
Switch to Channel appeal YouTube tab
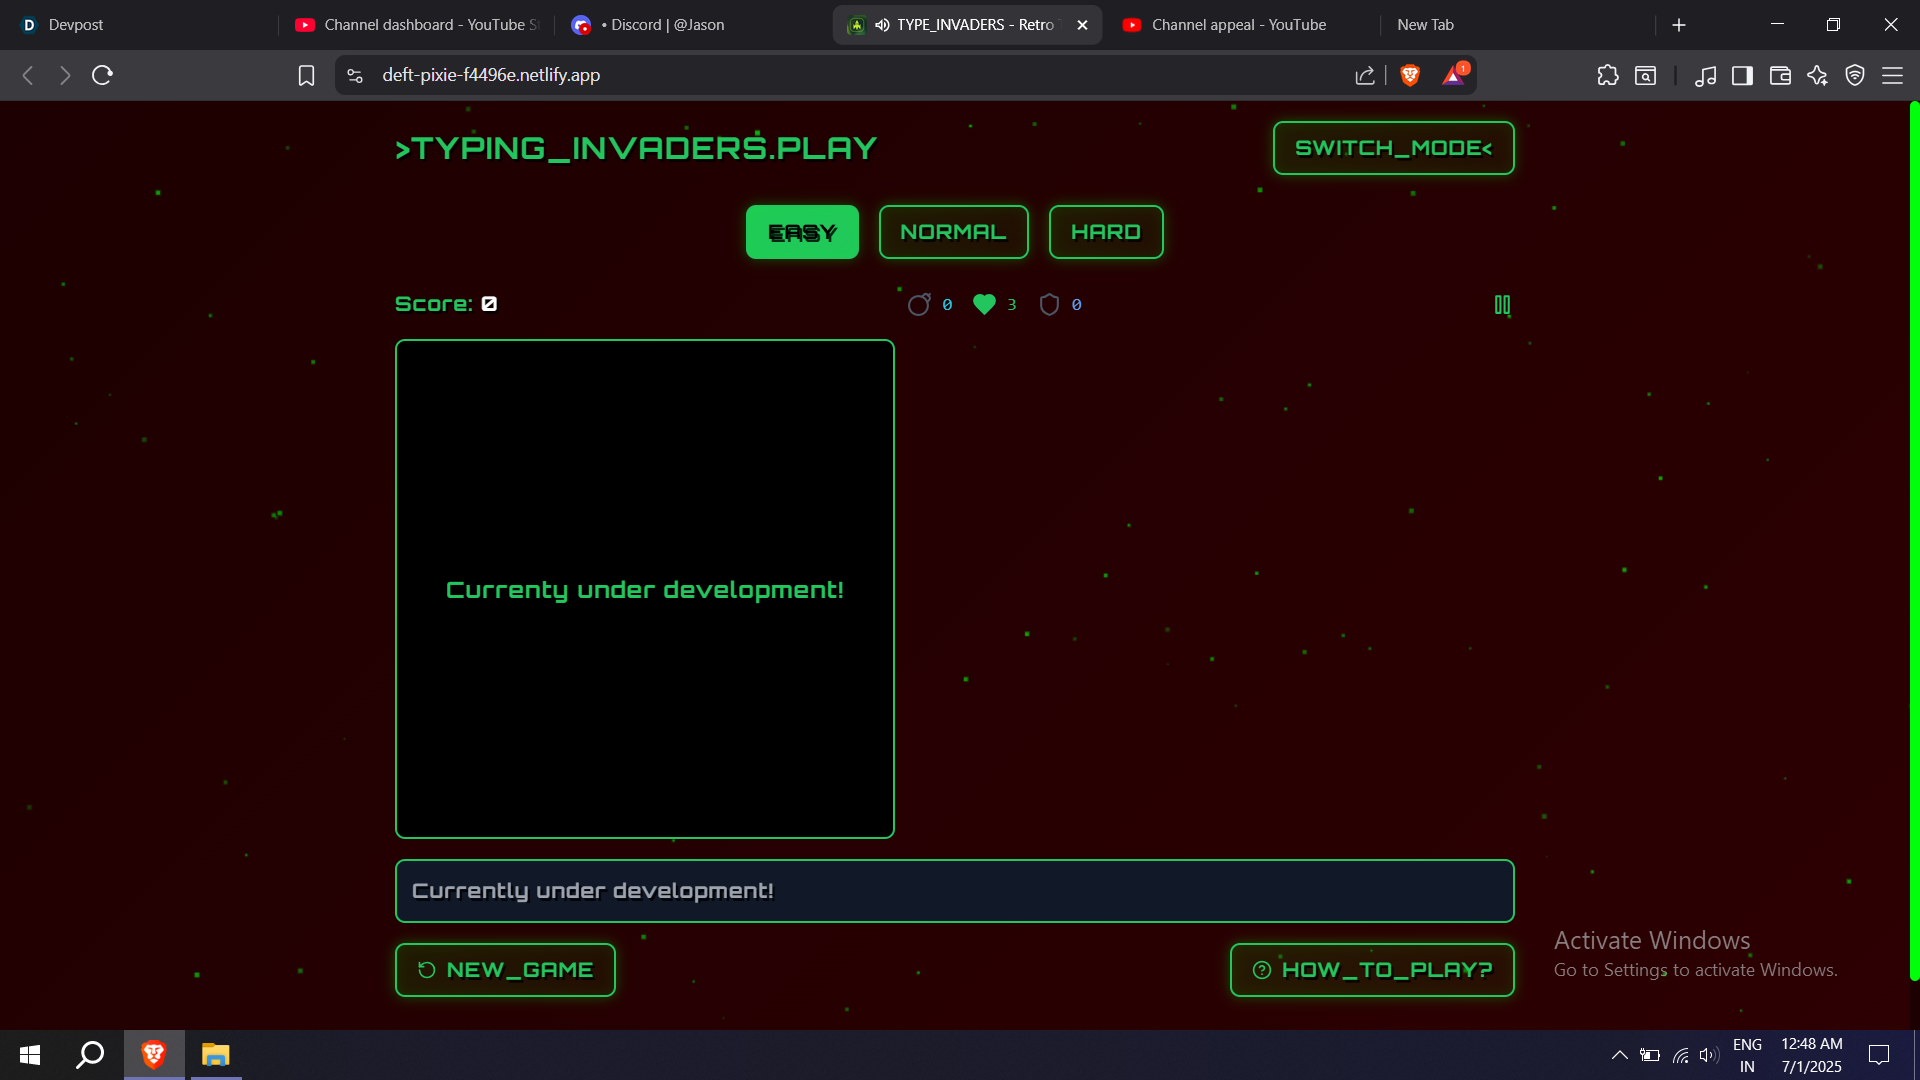(1238, 25)
